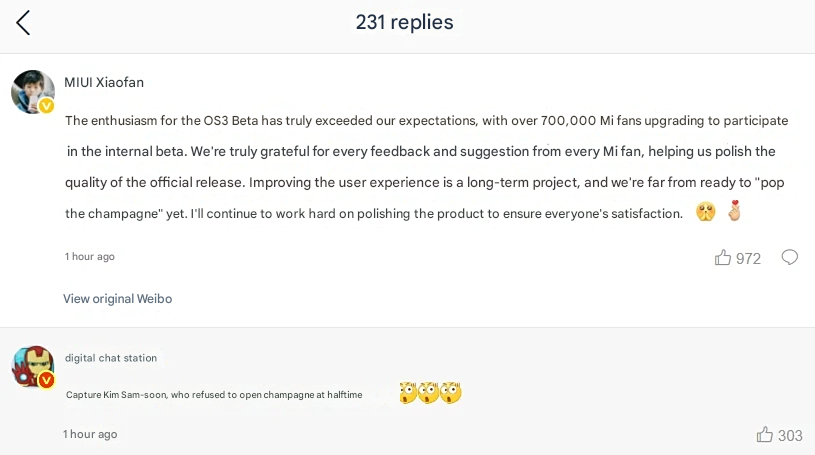Like digital chat station's reply with 303 likes

tap(765, 435)
